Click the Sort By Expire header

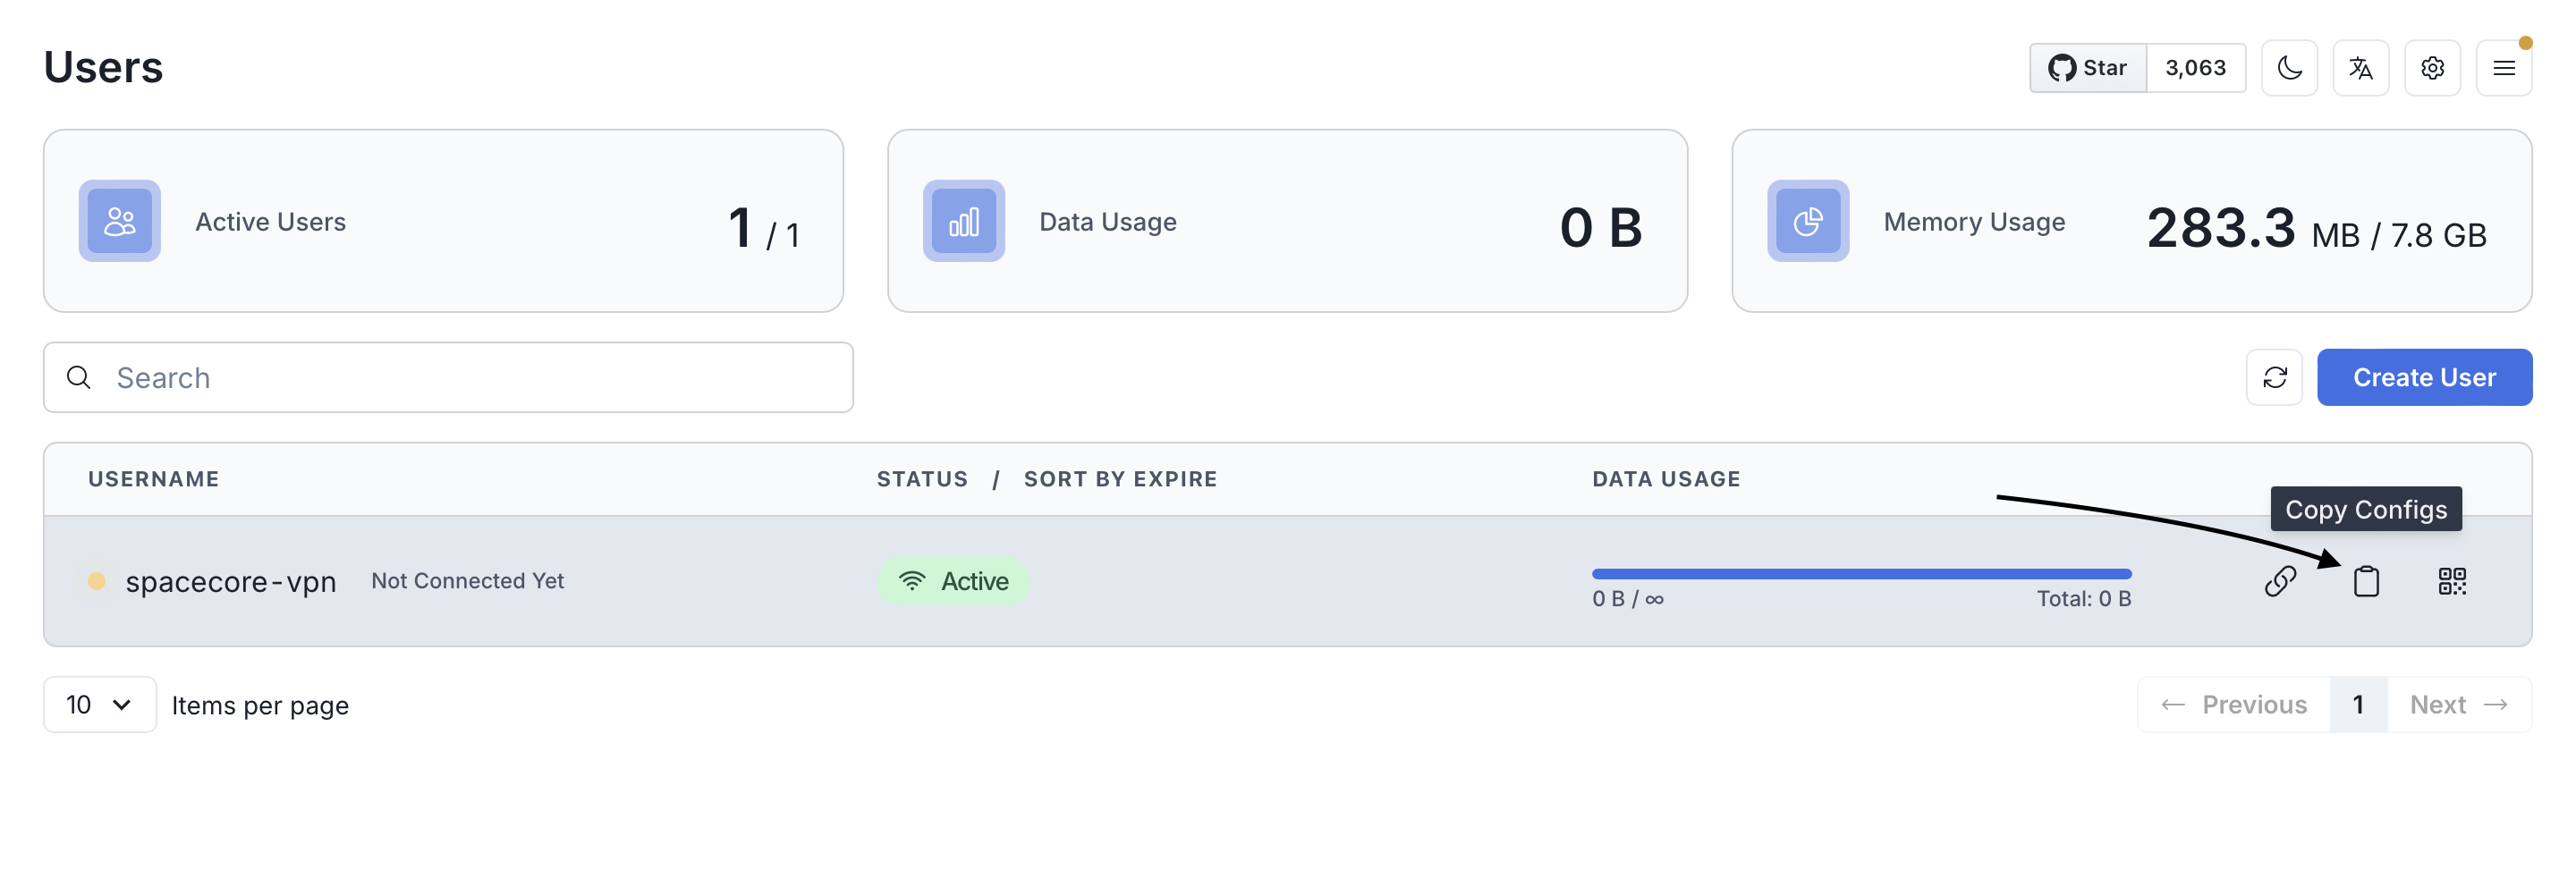click(x=1120, y=479)
